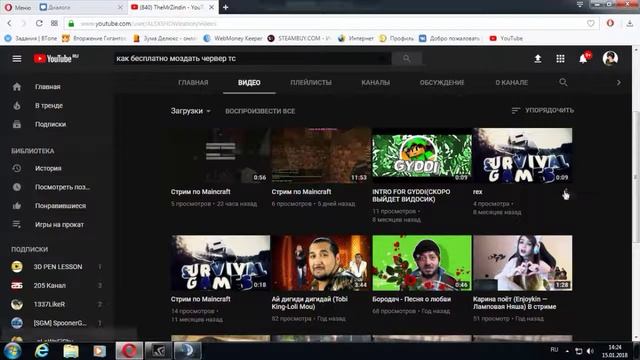Open the YouTube hamburger guide menu
Screen dimensions: 640x360
pos(17,59)
